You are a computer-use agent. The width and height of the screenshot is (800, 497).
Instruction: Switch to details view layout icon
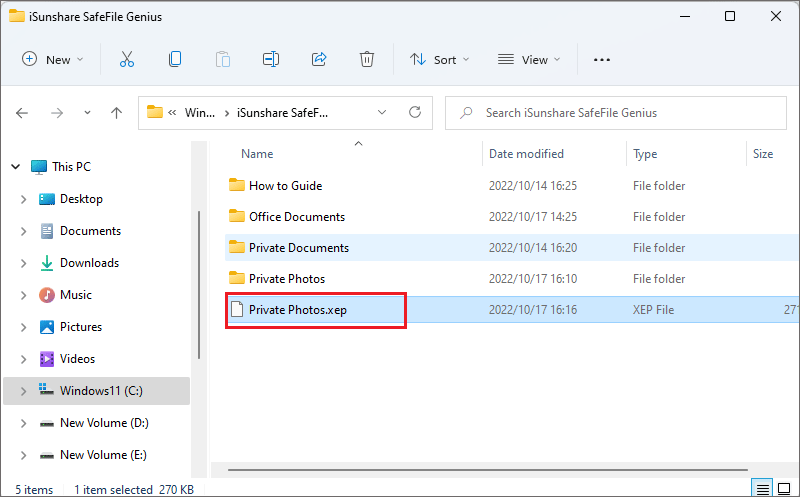(x=762, y=489)
